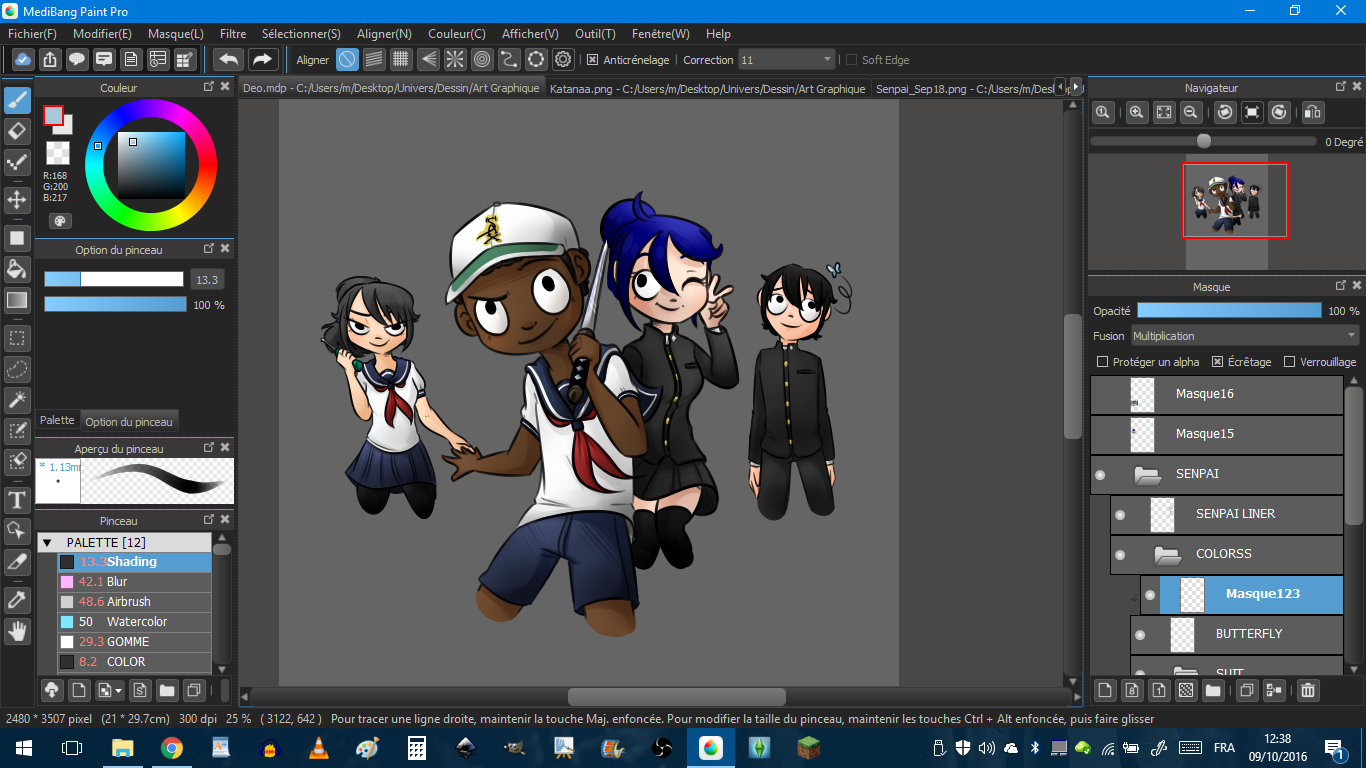Enable the concentric circle snap guide
Image resolution: width=1366 pixels, height=768 pixels.
click(x=482, y=59)
